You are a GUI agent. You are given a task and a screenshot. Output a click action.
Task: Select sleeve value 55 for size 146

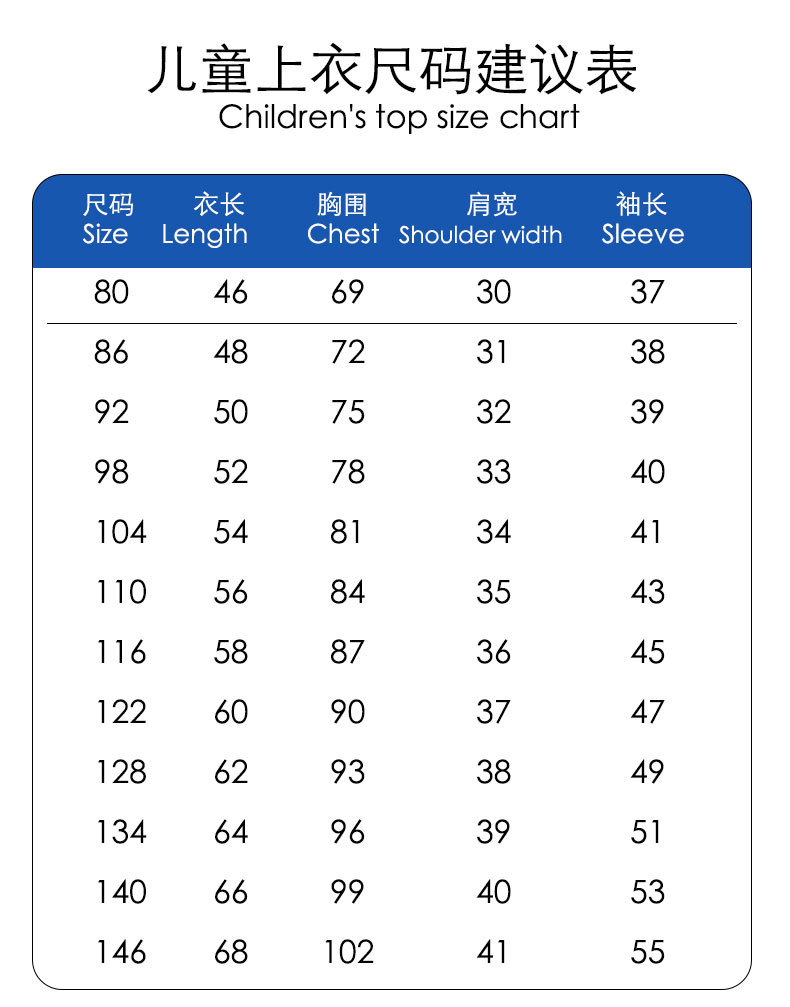(648, 952)
